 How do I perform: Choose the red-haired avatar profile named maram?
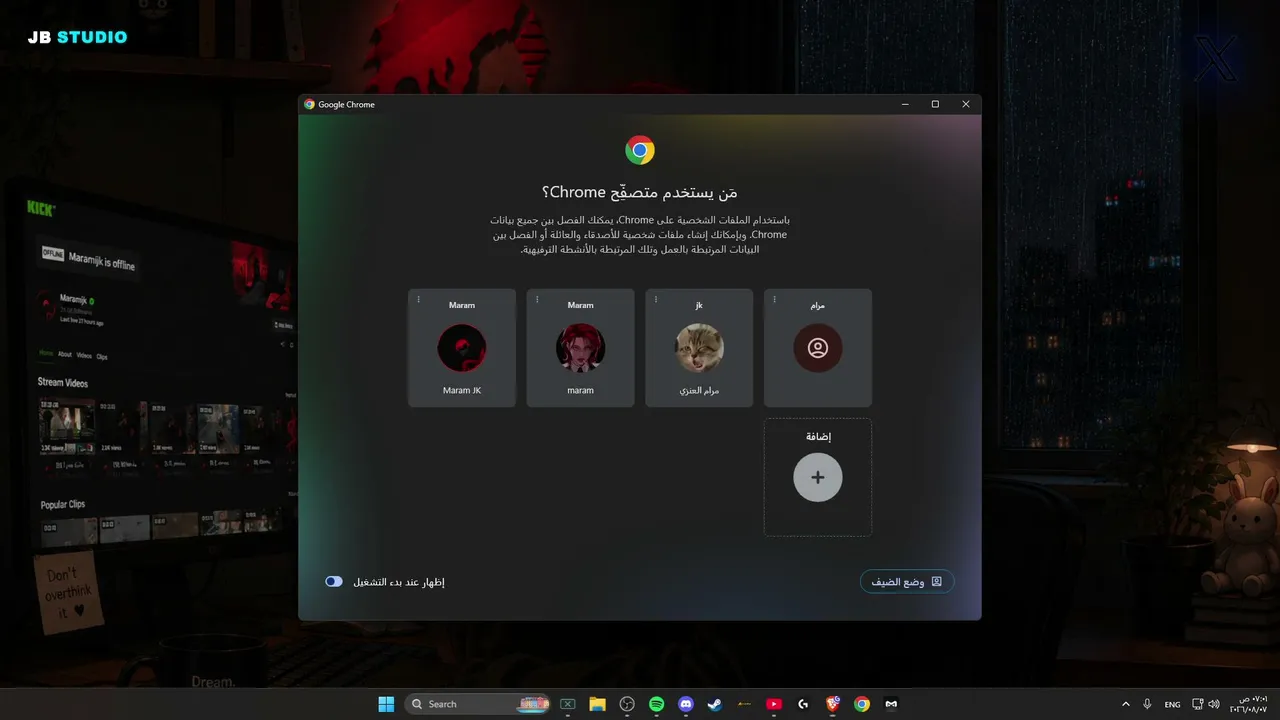tap(580, 348)
